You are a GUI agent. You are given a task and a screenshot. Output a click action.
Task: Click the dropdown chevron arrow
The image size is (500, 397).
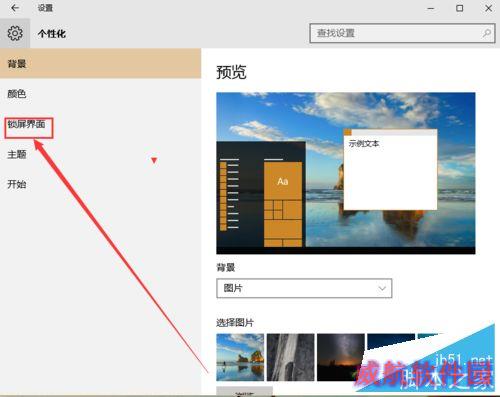[382, 288]
